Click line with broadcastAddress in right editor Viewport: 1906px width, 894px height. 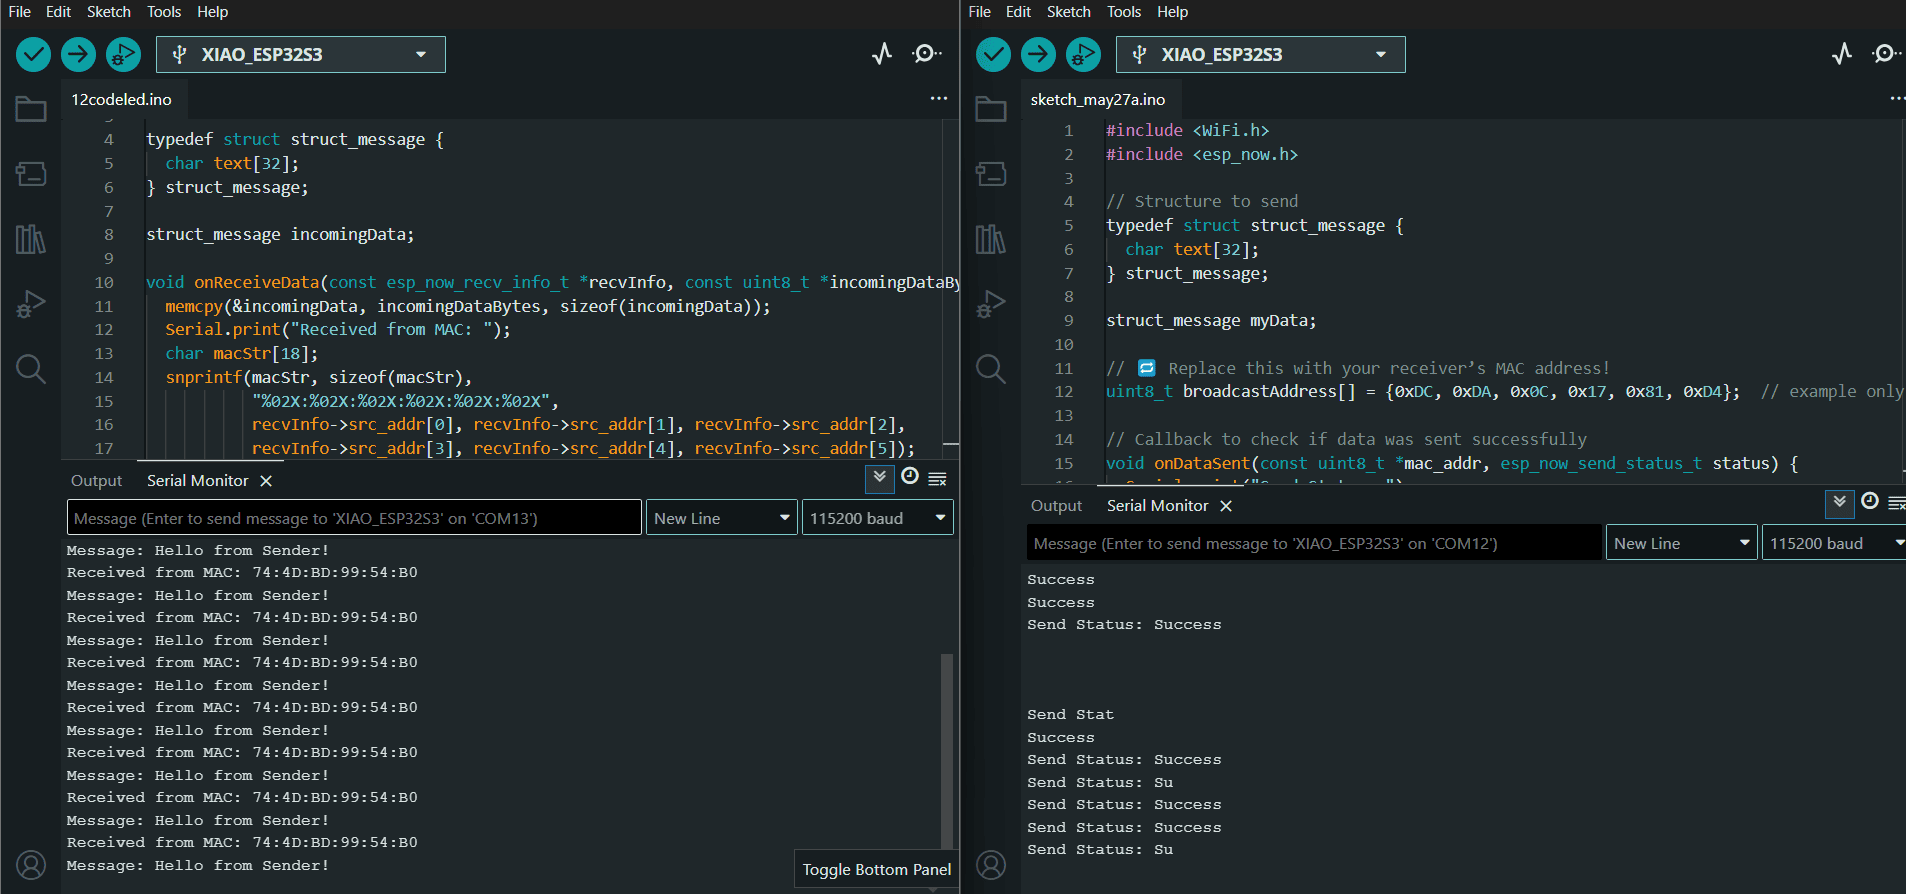(x=1505, y=392)
